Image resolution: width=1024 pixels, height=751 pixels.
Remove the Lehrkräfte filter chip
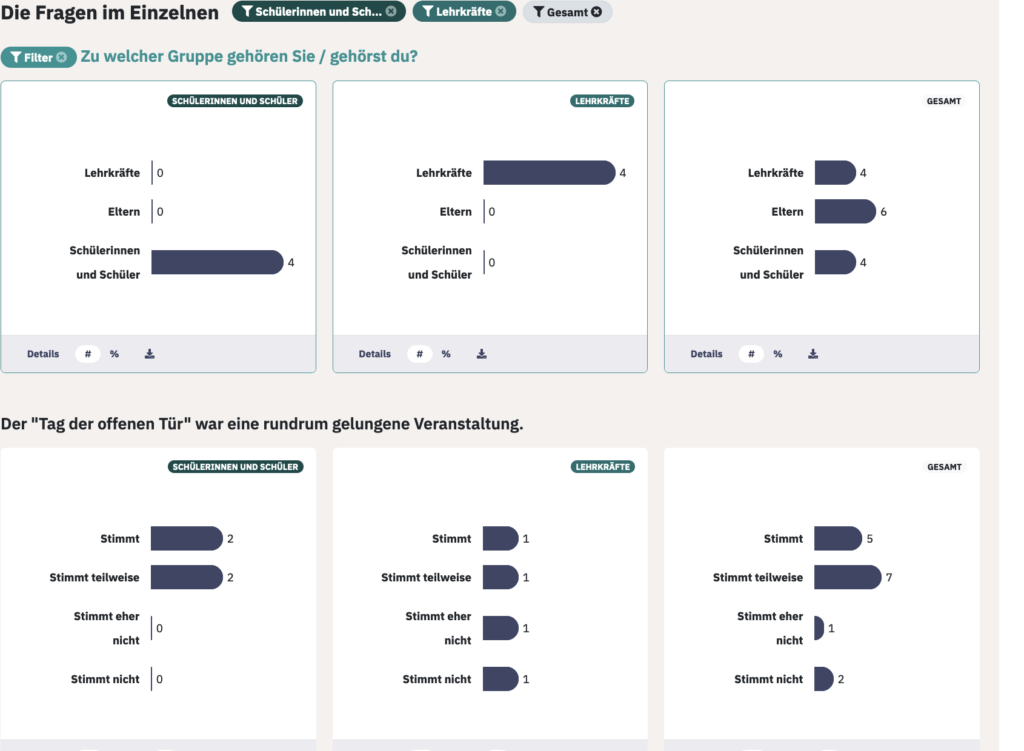coord(500,11)
